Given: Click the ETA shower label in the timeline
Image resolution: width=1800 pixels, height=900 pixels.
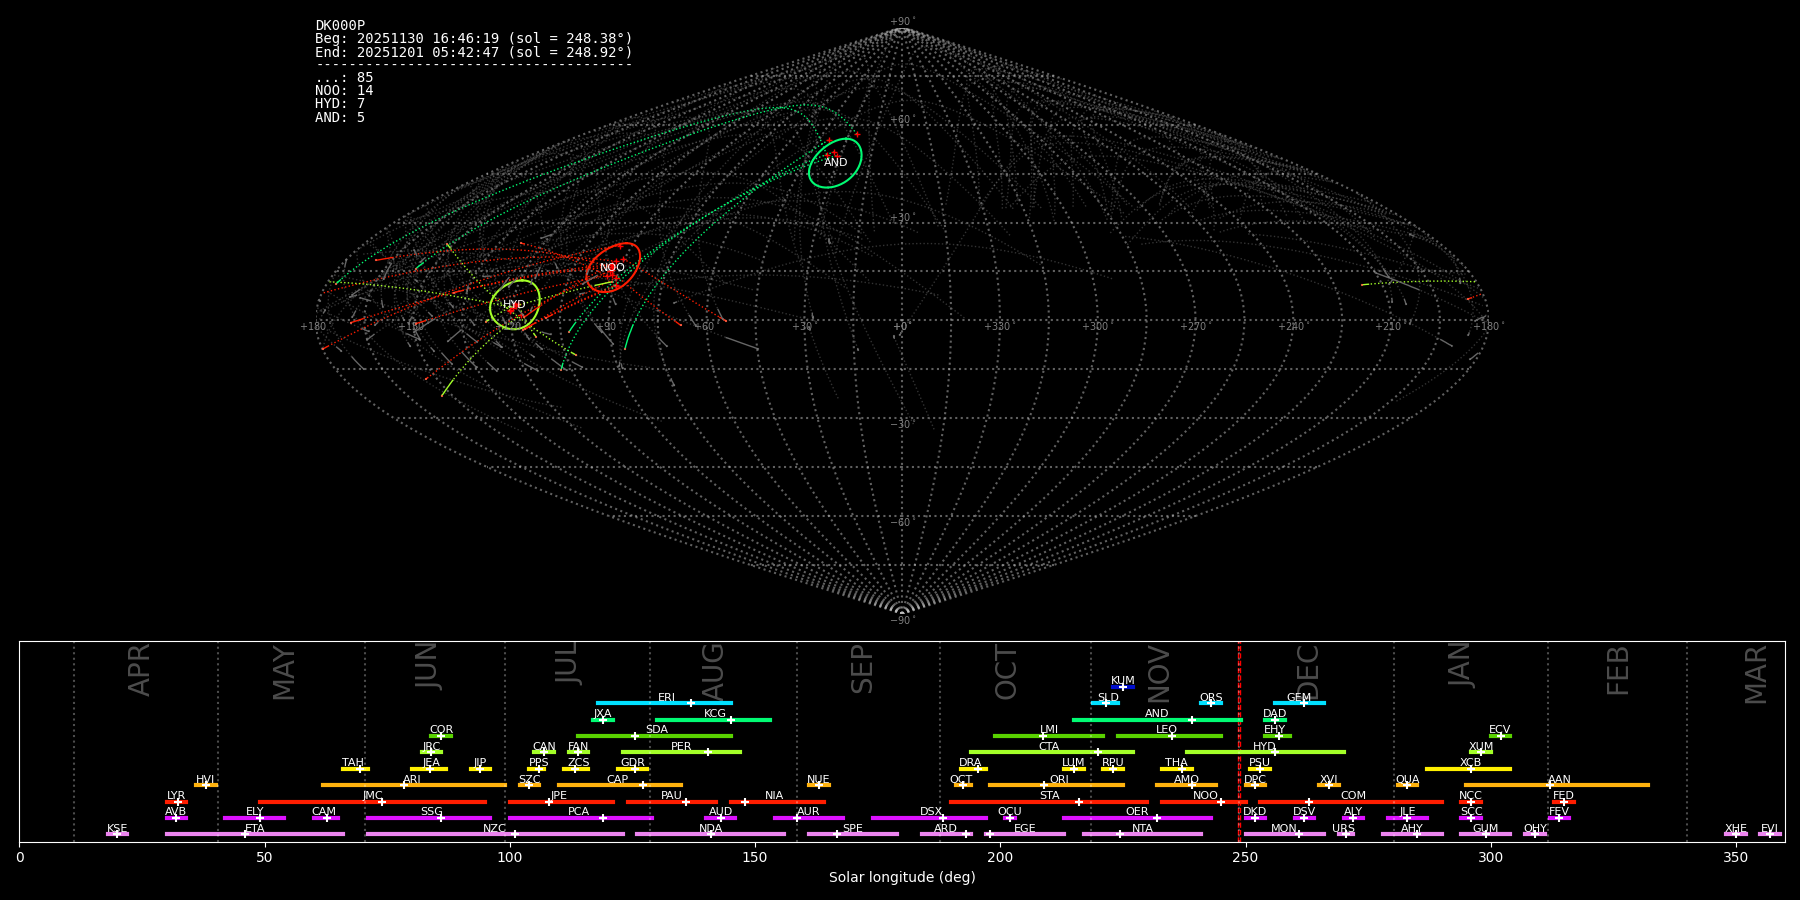Looking at the screenshot, I should point(254,829).
